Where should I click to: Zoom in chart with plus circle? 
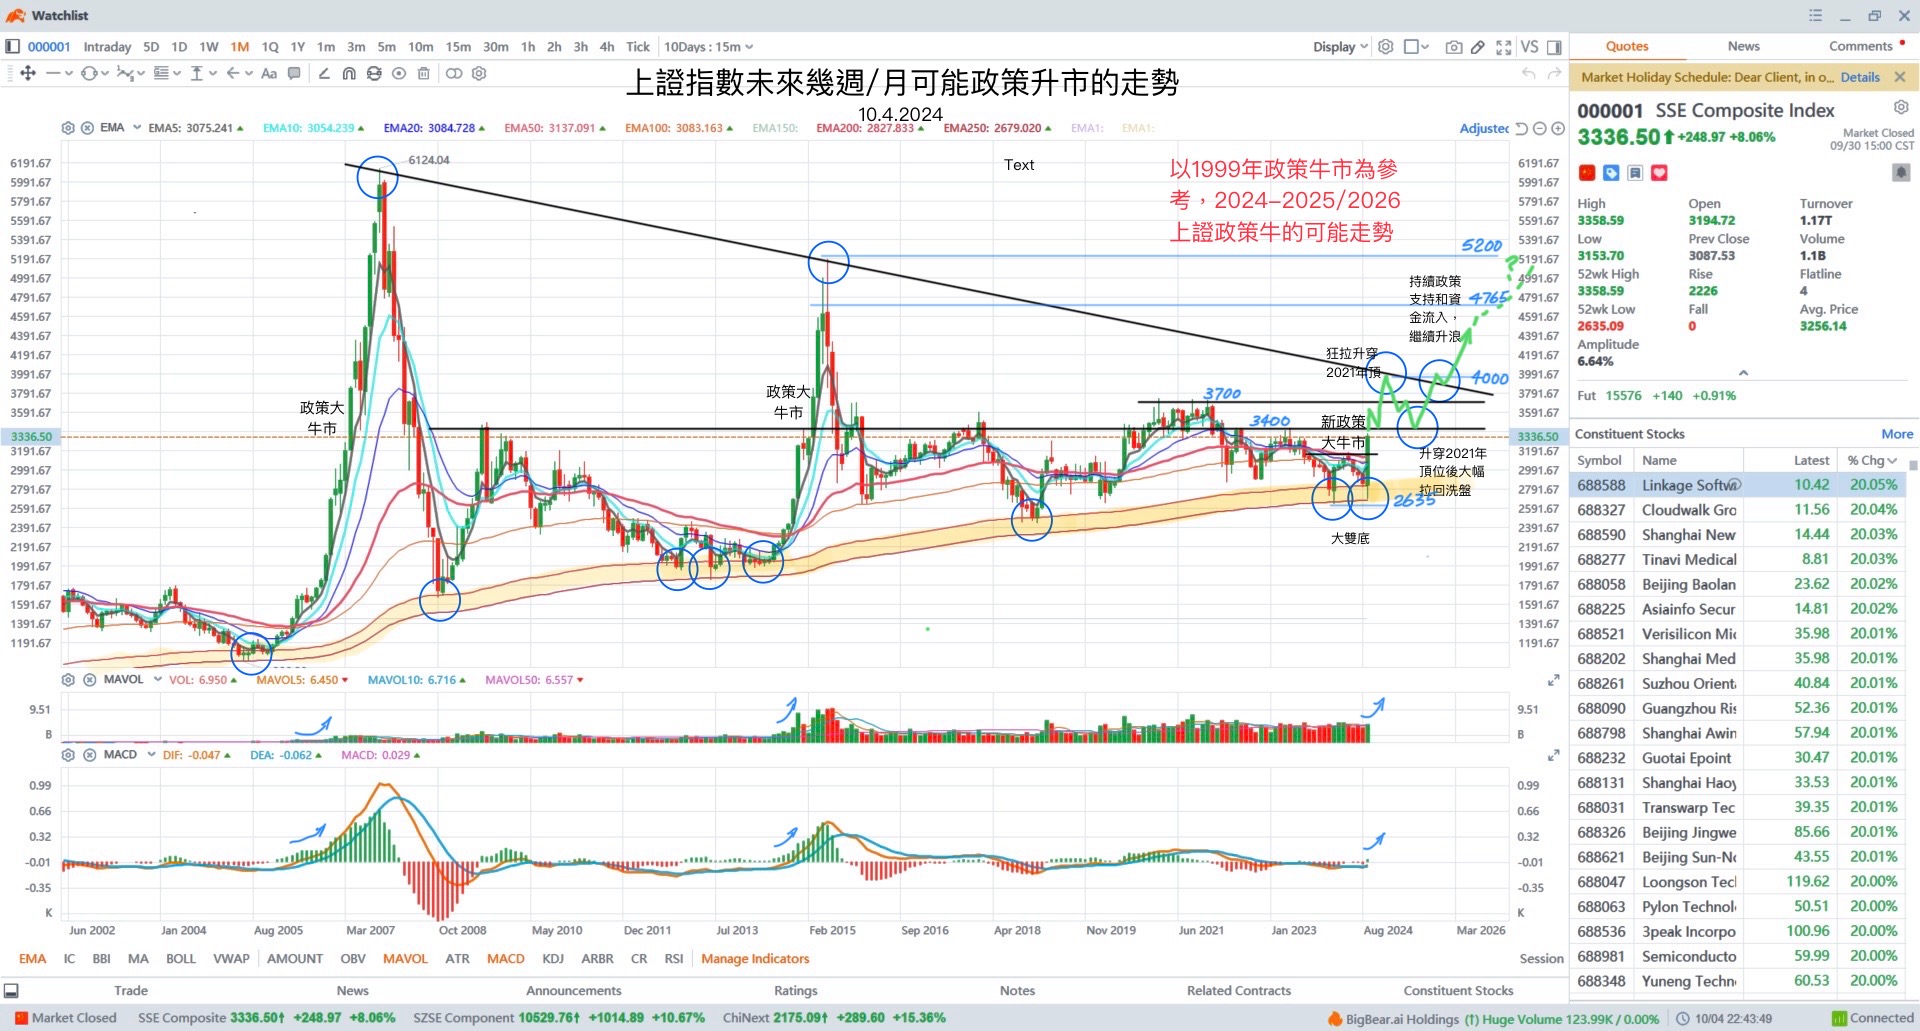pyautogui.click(x=1557, y=128)
